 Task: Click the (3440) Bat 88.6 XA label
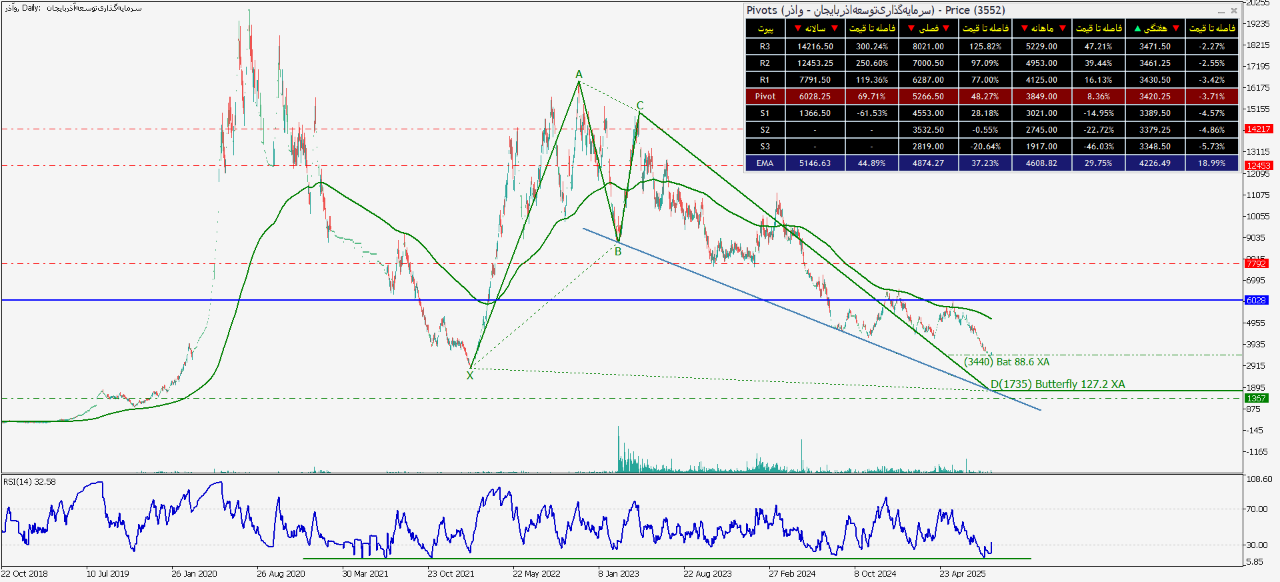[1006, 361]
